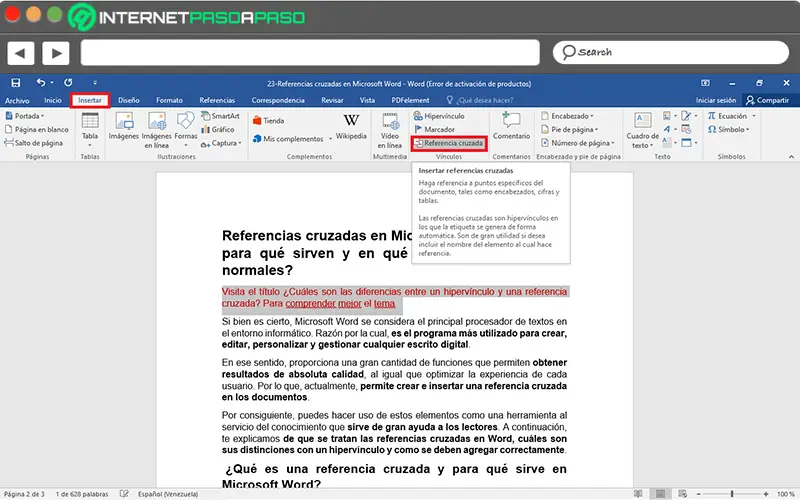This screenshot has width=800, height=500.
Task: Undo the last action
Action: click(x=41, y=82)
